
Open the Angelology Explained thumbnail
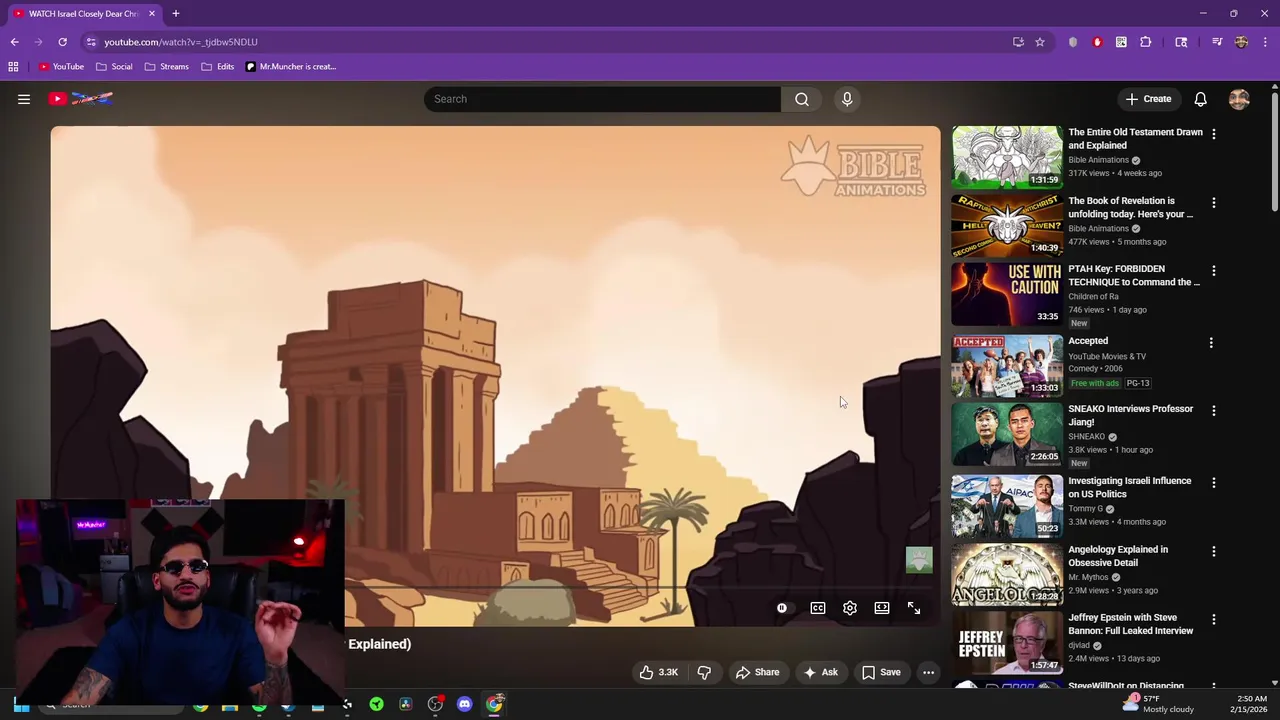1007,574
